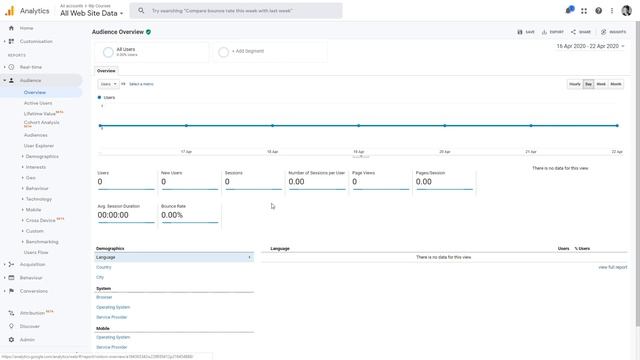Click the Conversions flag icon
This screenshot has width=640, height=360.
11,291
